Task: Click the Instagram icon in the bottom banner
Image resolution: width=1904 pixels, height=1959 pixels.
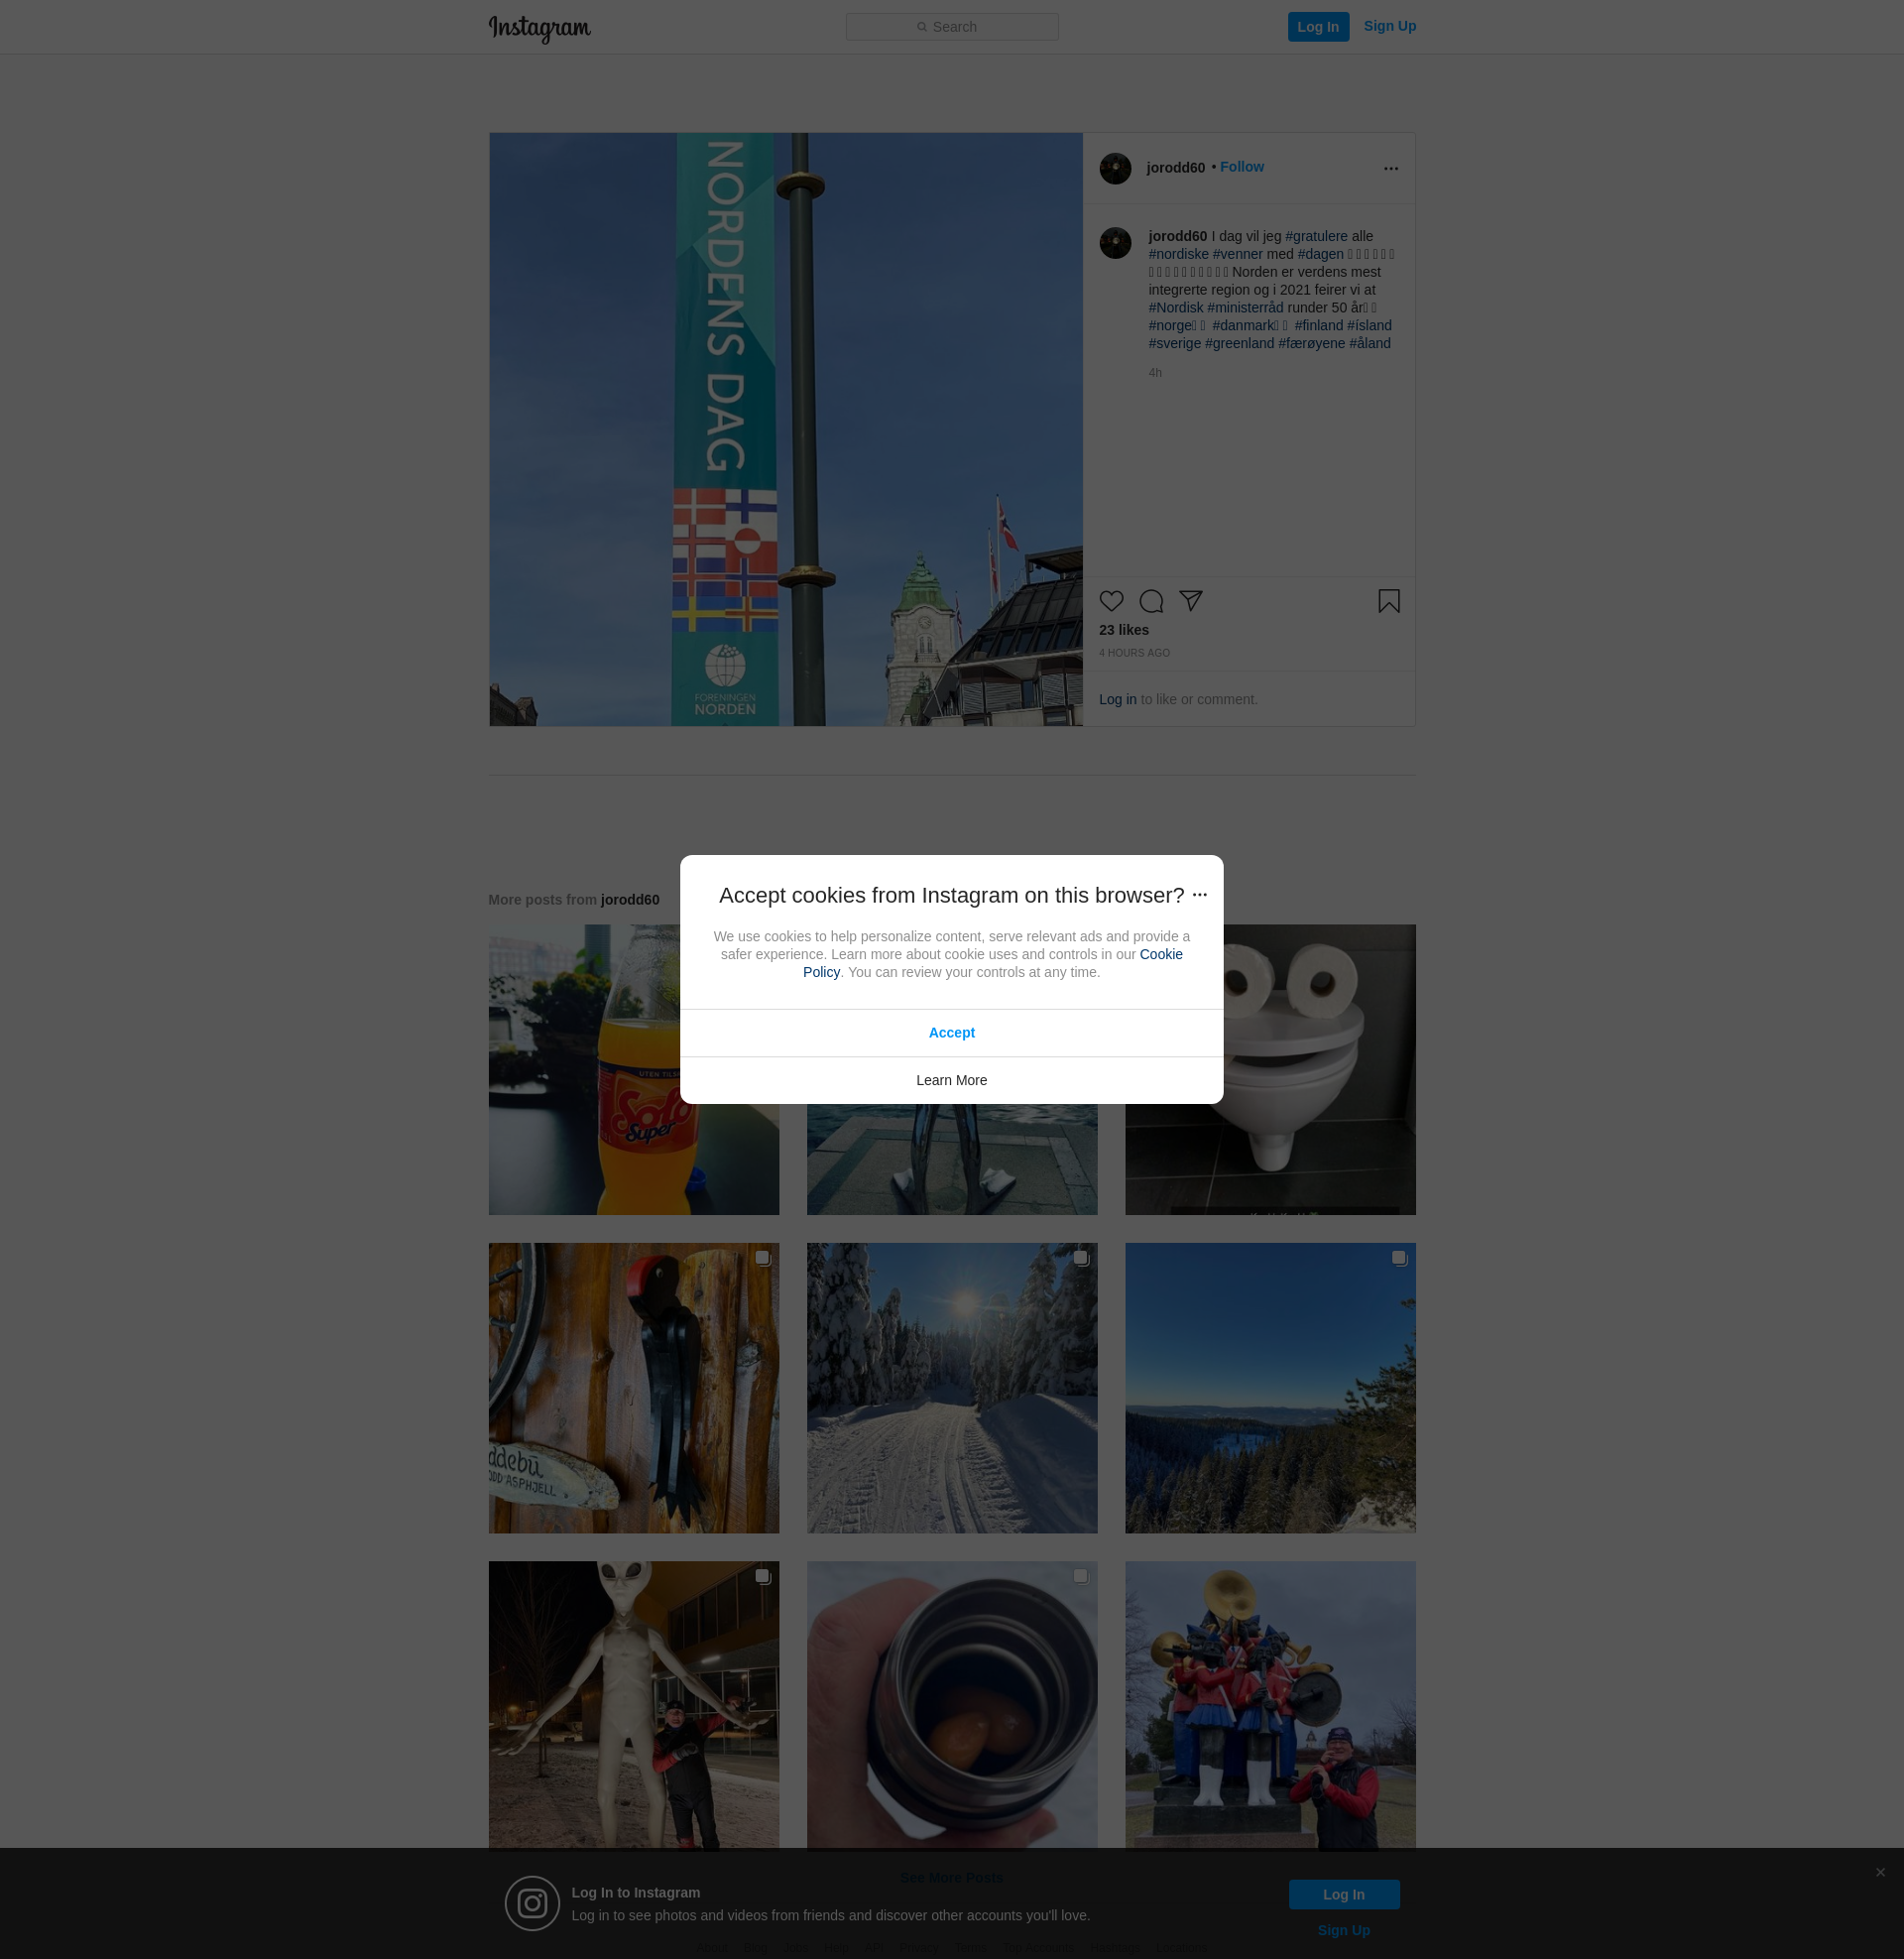Action: tap(532, 1903)
